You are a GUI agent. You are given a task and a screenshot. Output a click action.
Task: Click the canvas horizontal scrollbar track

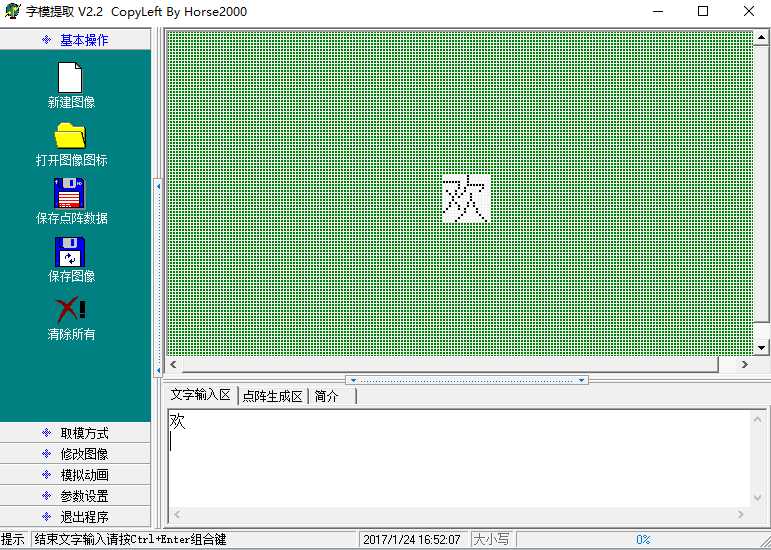pos(450,364)
